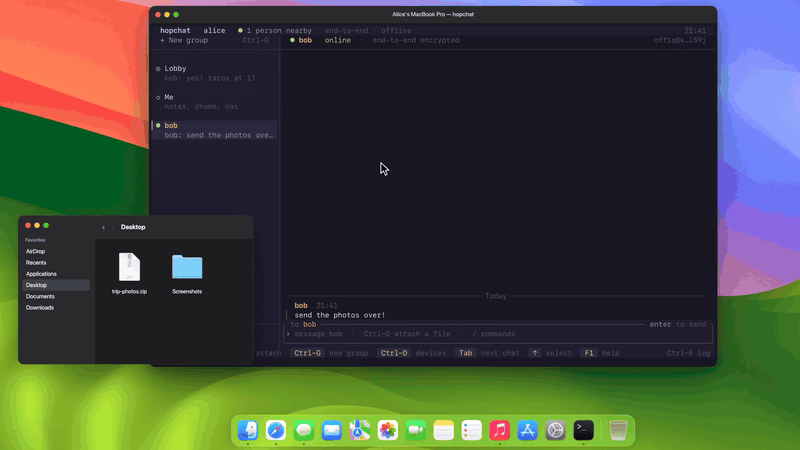Click the 'bob' name in chat header
The width and height of the screenshot is (800, 450).
305,40
